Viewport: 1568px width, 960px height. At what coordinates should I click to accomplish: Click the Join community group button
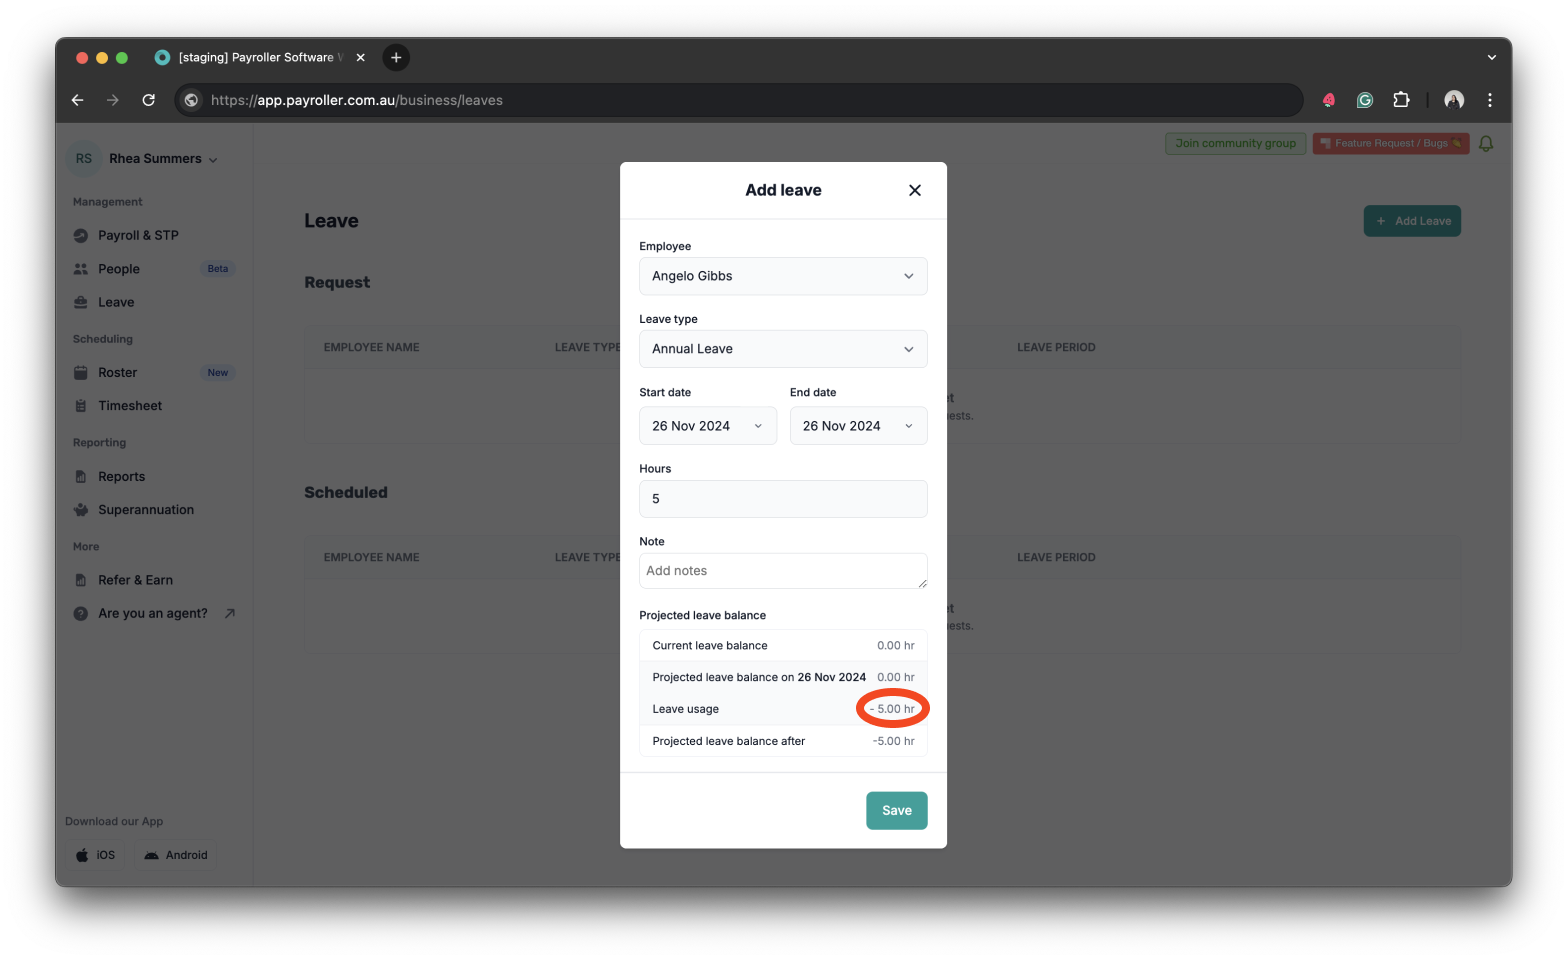pyautogui.click(x=1235, y=144)
